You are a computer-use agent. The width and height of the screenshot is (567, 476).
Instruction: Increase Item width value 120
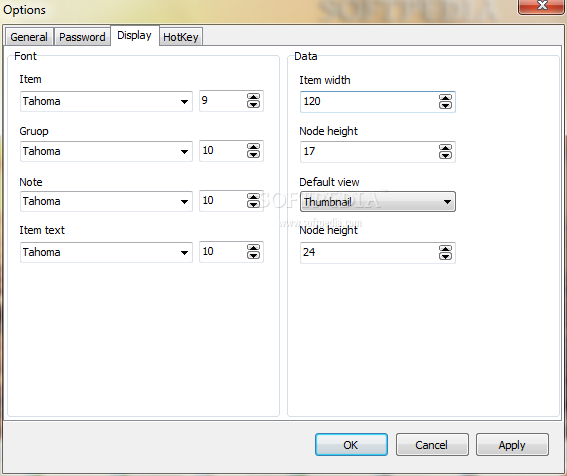445,98
